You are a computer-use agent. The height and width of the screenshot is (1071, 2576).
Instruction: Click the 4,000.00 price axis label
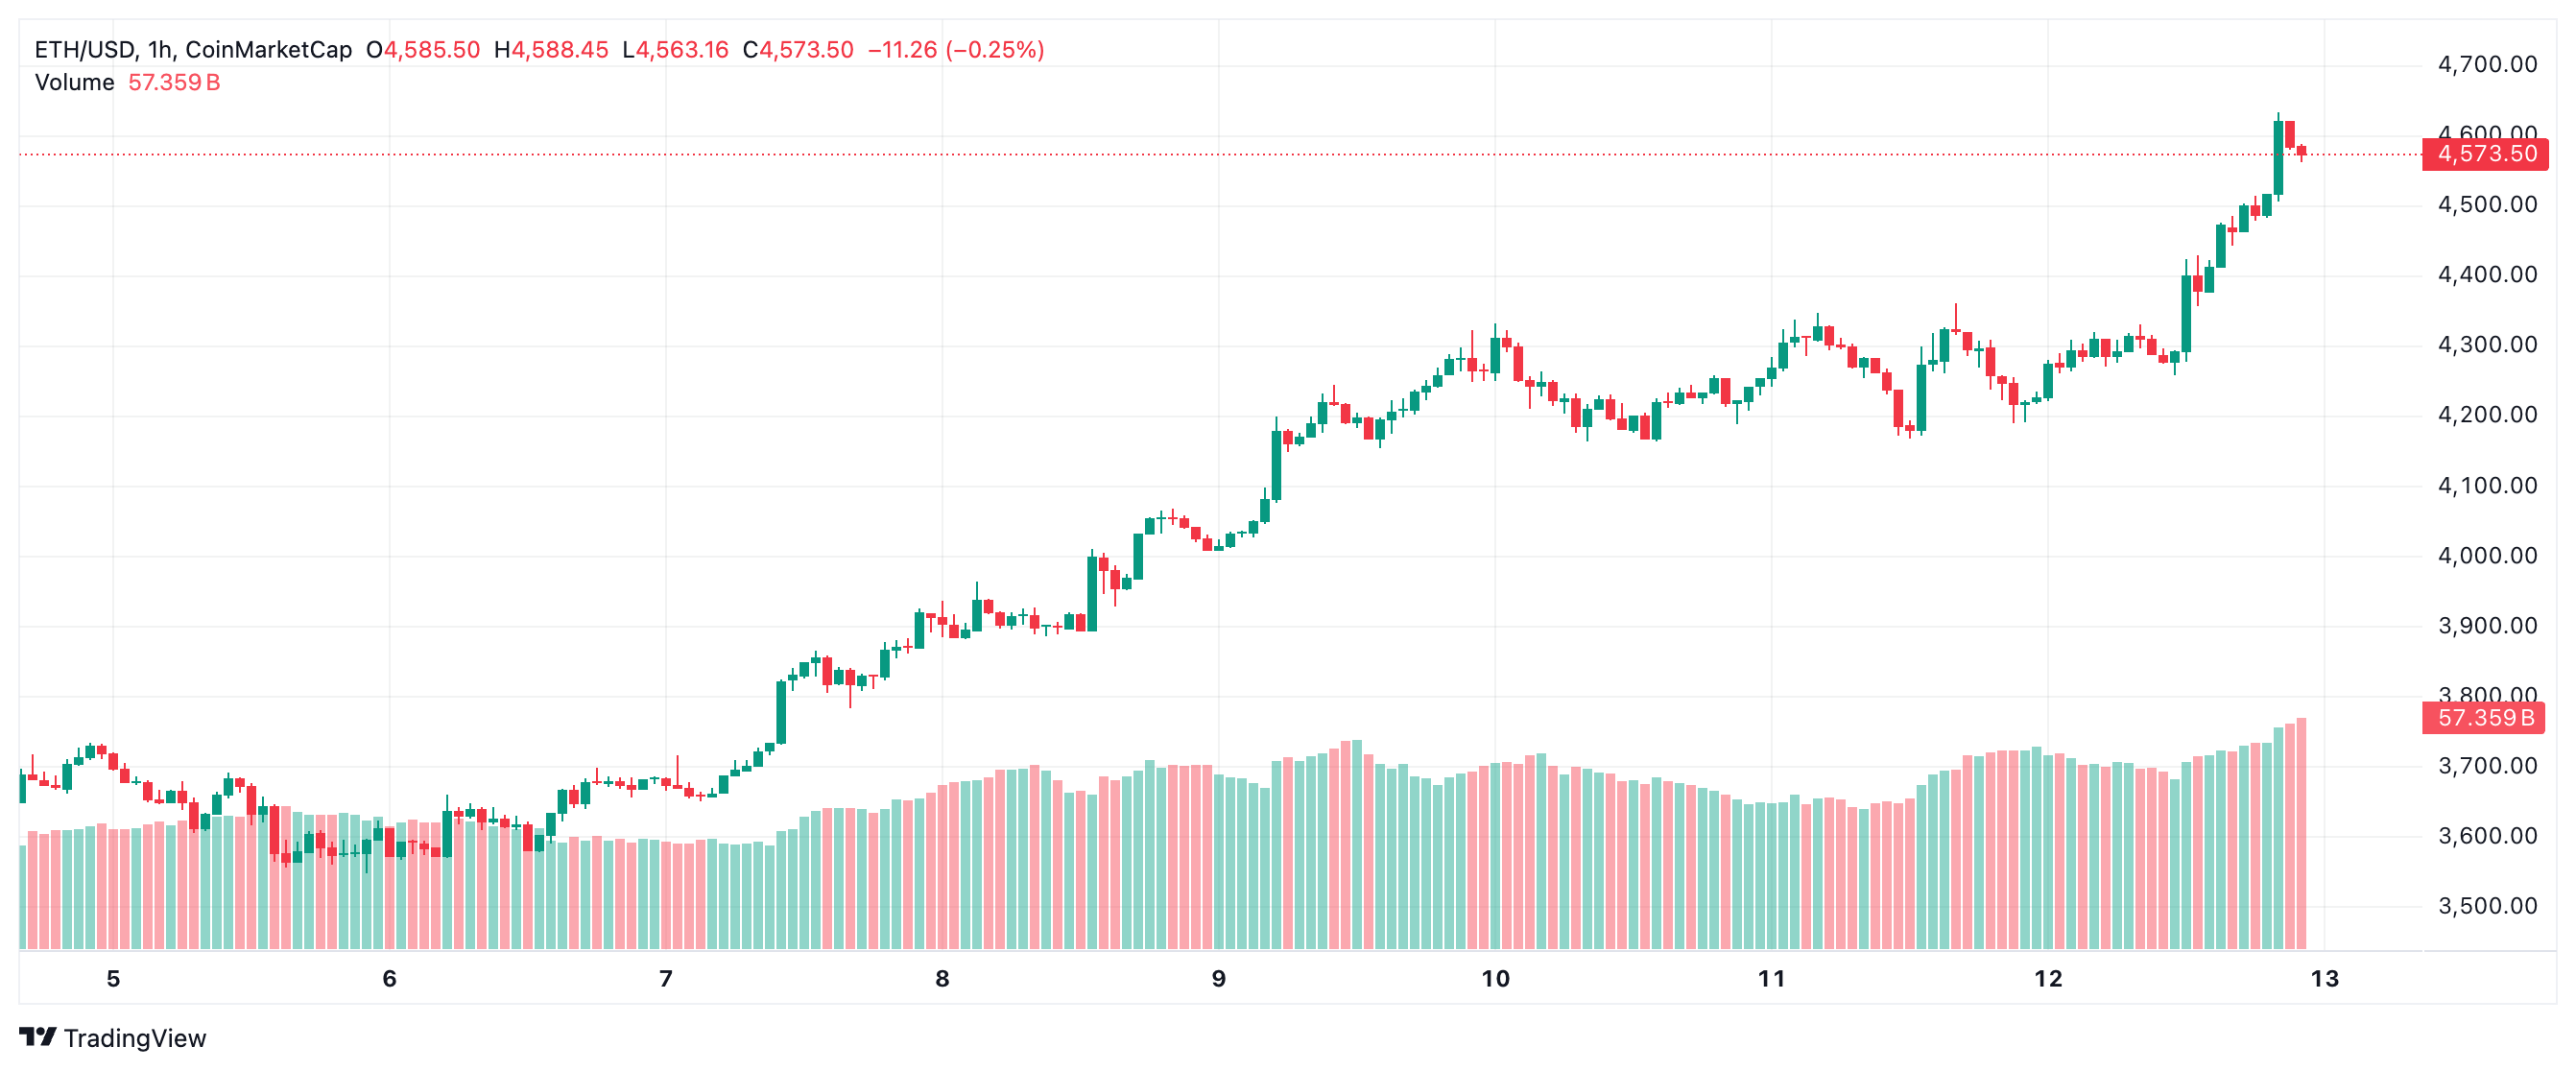click(x=2487, y=556)
